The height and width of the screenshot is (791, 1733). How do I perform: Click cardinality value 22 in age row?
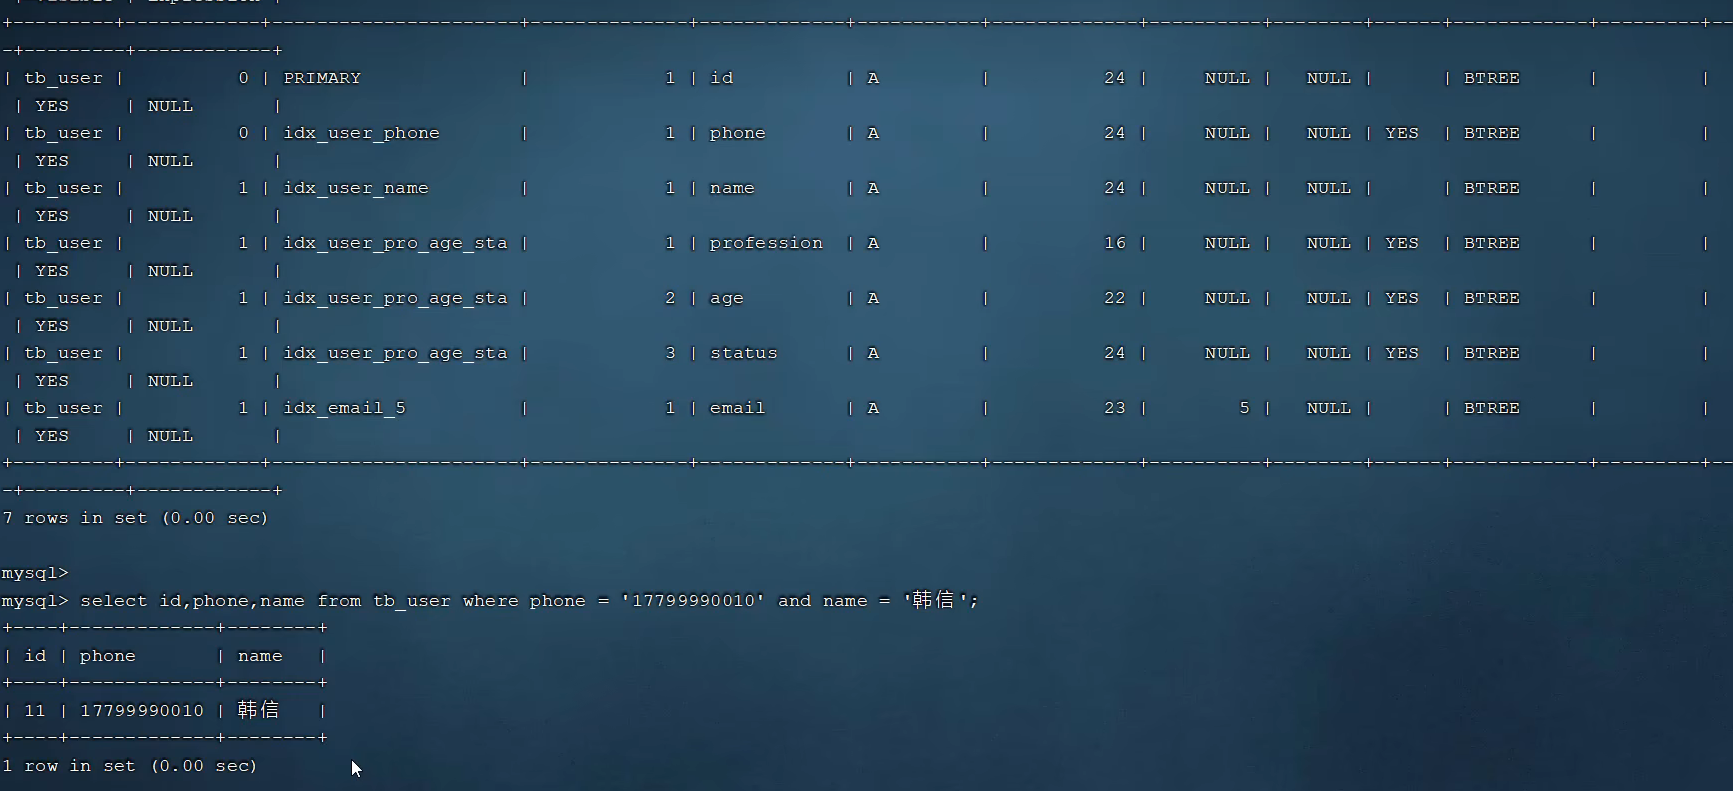click(x=1114, y=298)
